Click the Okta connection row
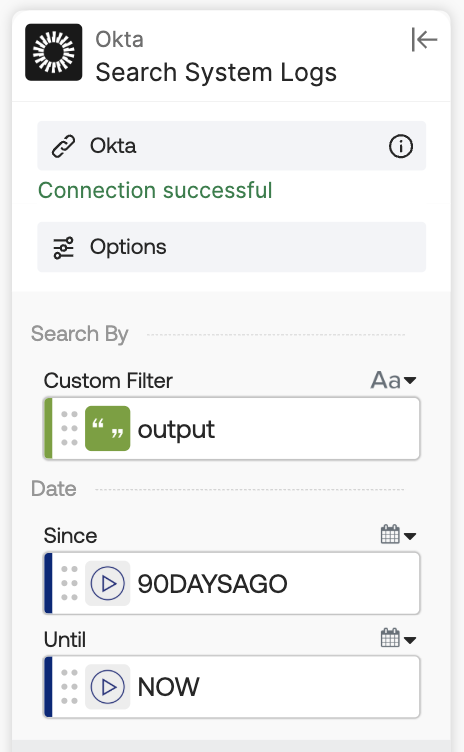This screenshot has width=464, height=752. pos(232,146)
